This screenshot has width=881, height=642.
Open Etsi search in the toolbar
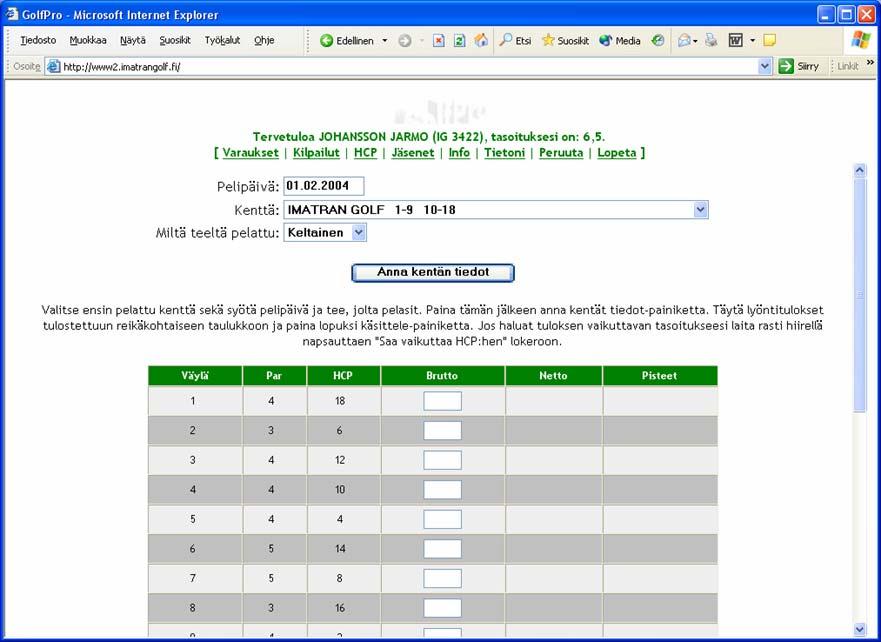(x=515, y=40)
